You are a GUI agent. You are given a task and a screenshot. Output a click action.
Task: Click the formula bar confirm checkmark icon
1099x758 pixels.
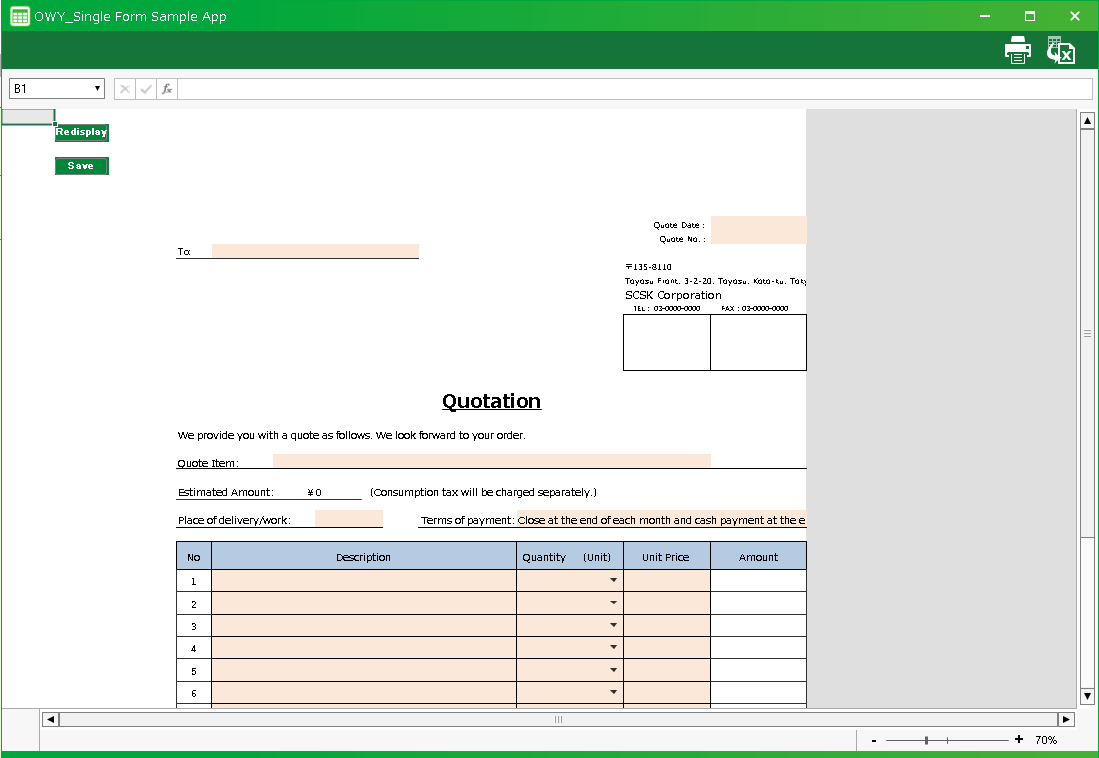[x=146, y=89]
